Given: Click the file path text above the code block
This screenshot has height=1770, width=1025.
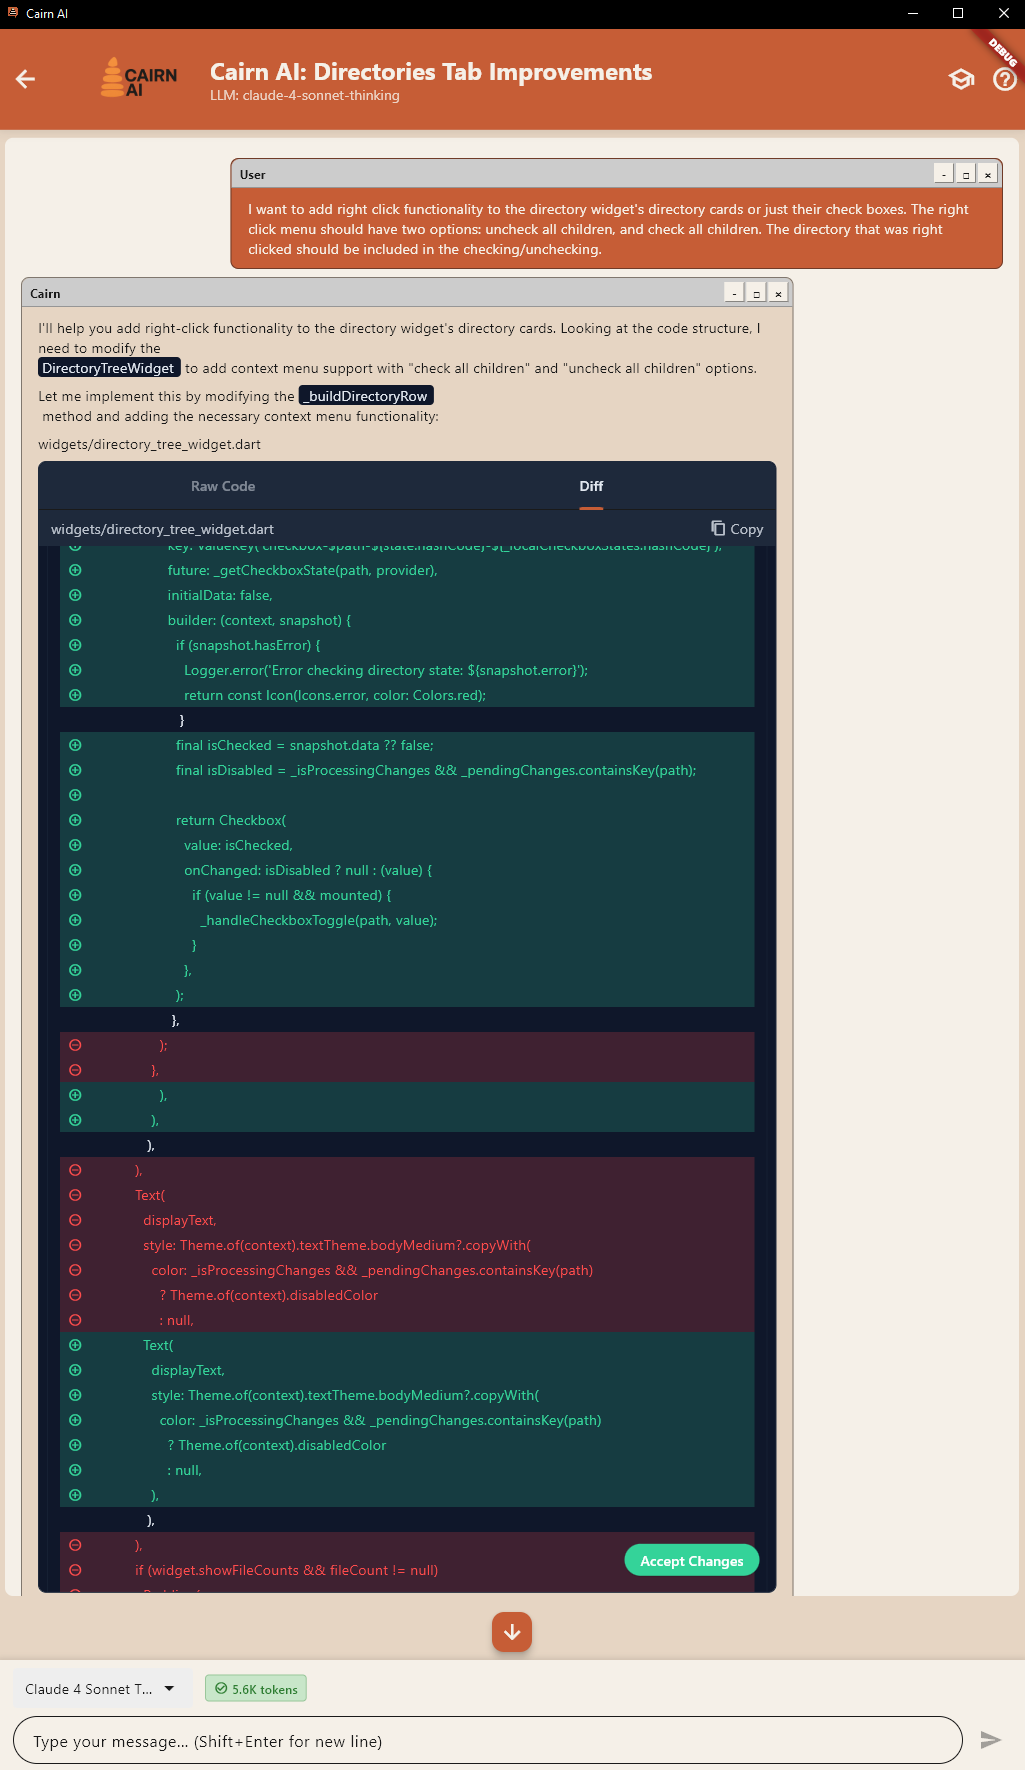Looking at the screenshot, I should [149, 444].
